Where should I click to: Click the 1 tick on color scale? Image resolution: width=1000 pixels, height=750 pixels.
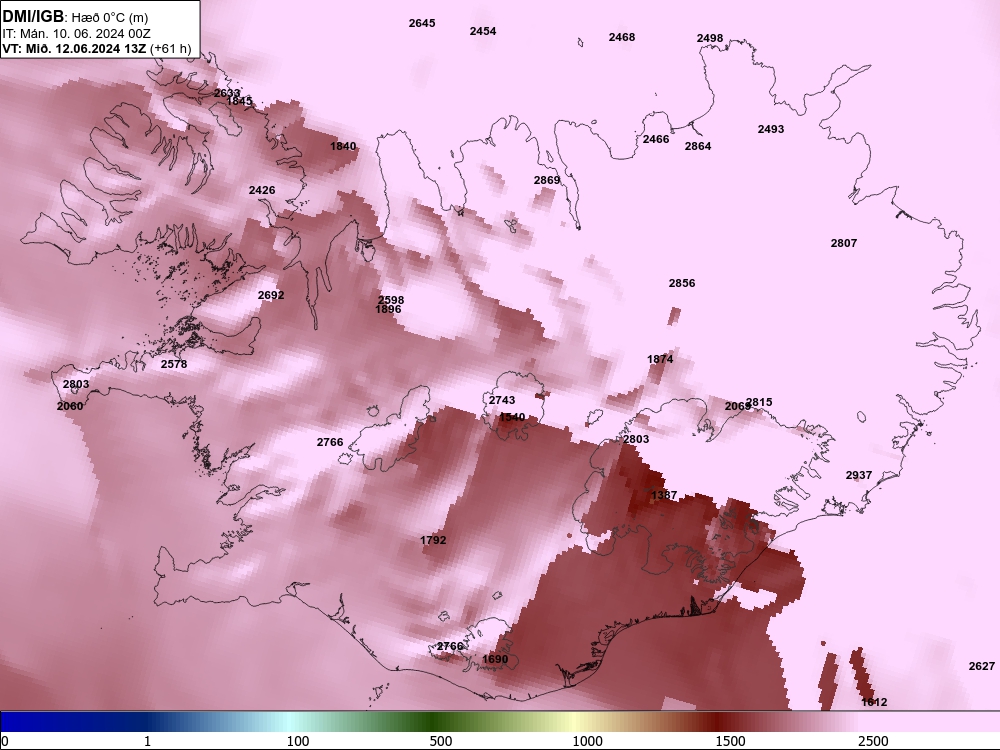click(147, 741)
